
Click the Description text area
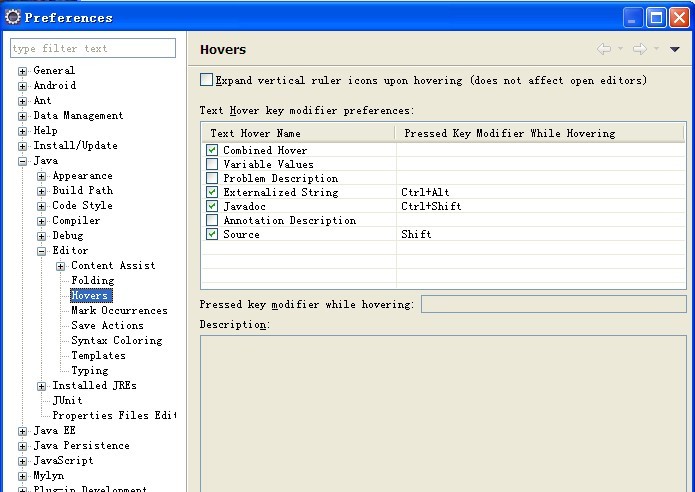(x=443, y=414)
